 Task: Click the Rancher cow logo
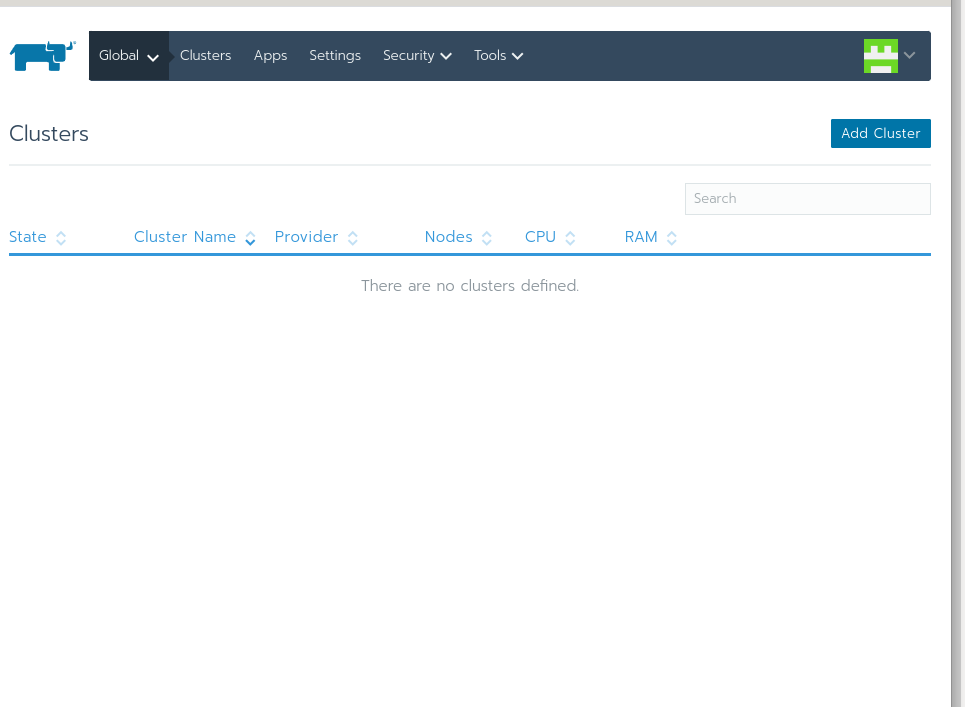tap(43, 56)
